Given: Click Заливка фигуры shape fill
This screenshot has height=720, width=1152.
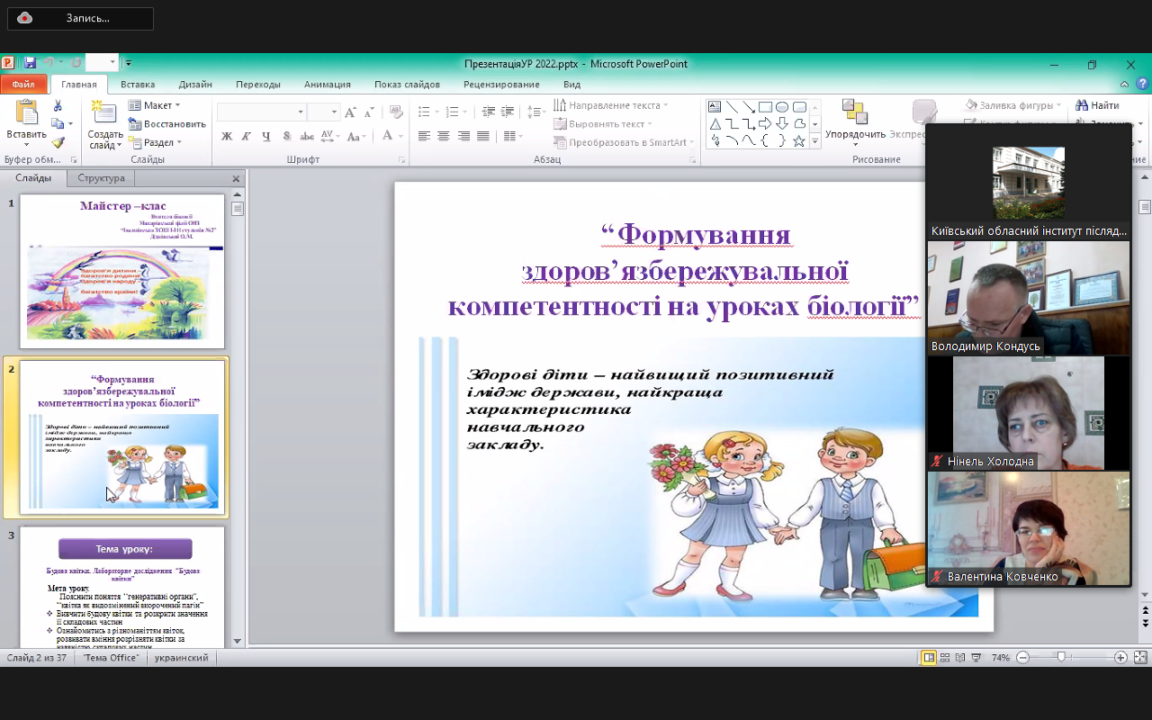Looking at the screenshot, I should click(x=1013, y=105).
